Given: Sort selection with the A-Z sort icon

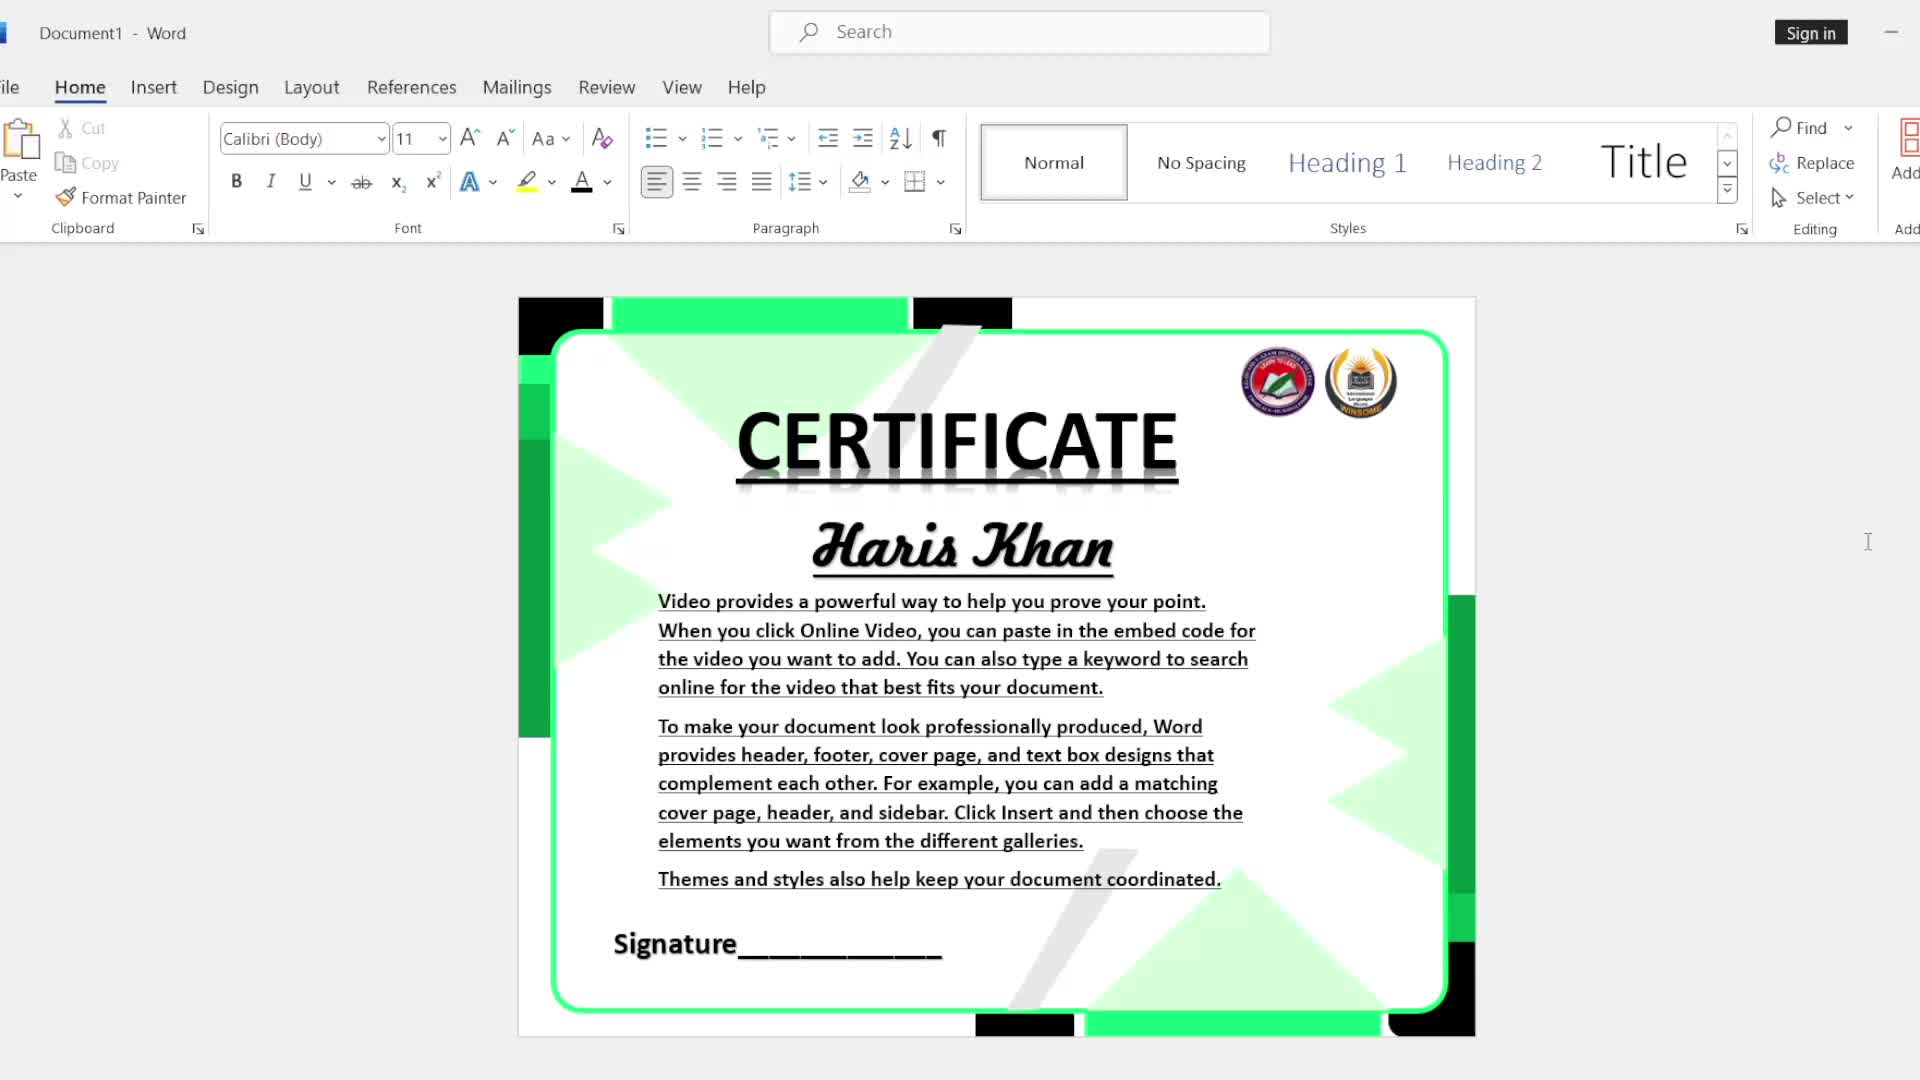Looking at the screenshot, I should pos(900,138).
